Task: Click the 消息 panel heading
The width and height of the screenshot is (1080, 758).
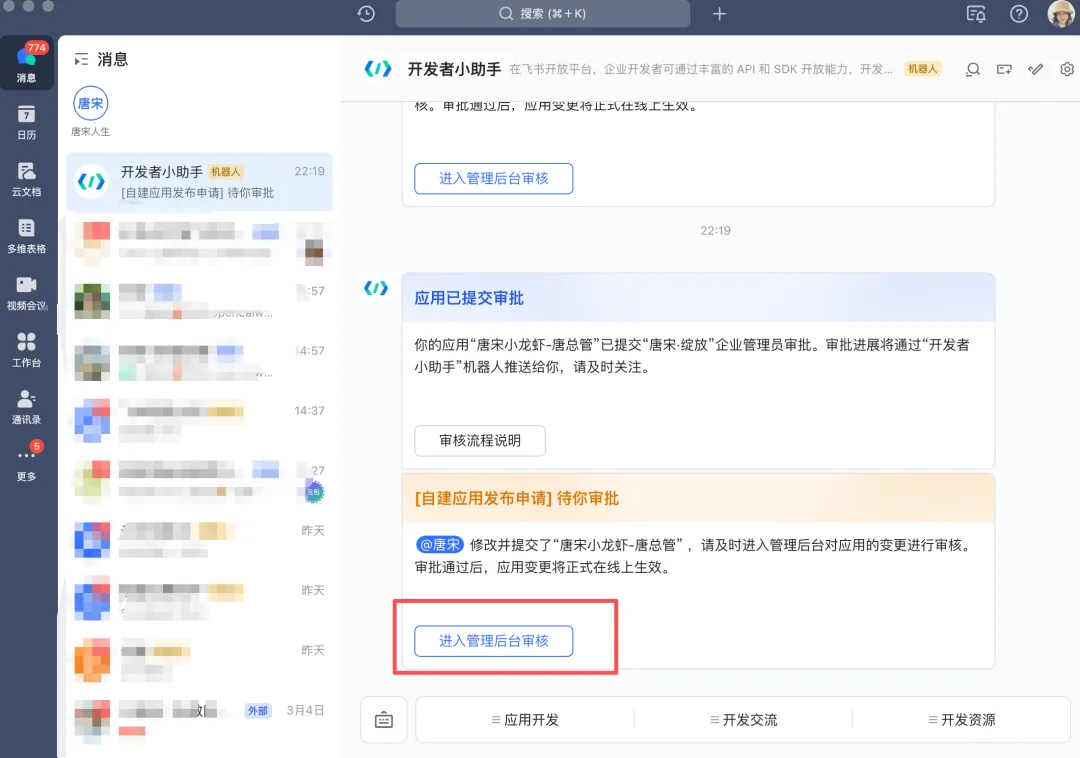Action: [112, 59]
